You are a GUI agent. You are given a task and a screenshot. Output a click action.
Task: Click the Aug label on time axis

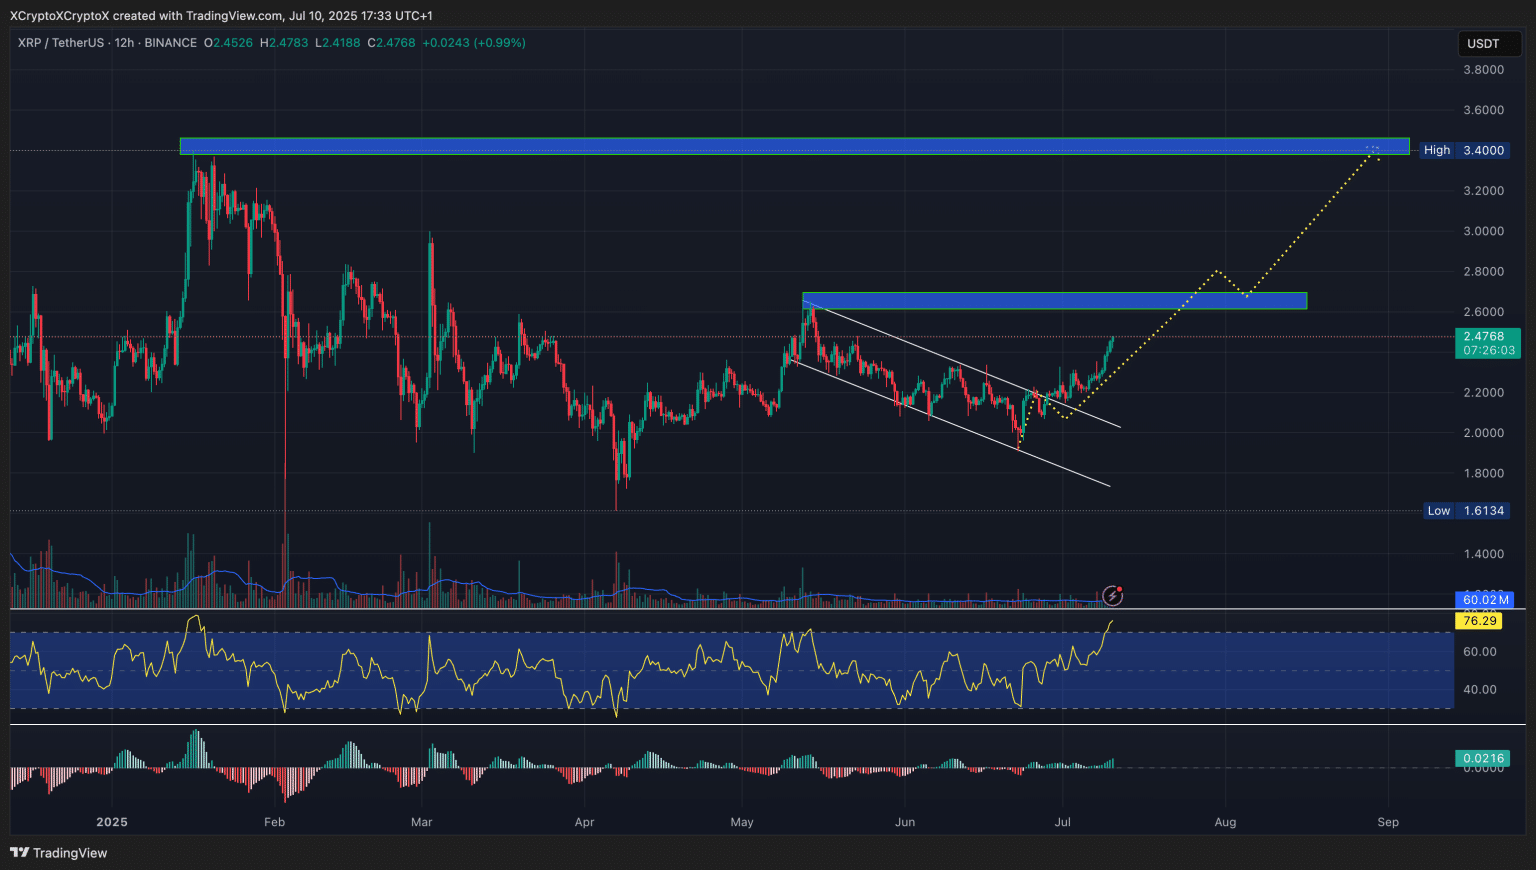click(x=1225, y=822)
